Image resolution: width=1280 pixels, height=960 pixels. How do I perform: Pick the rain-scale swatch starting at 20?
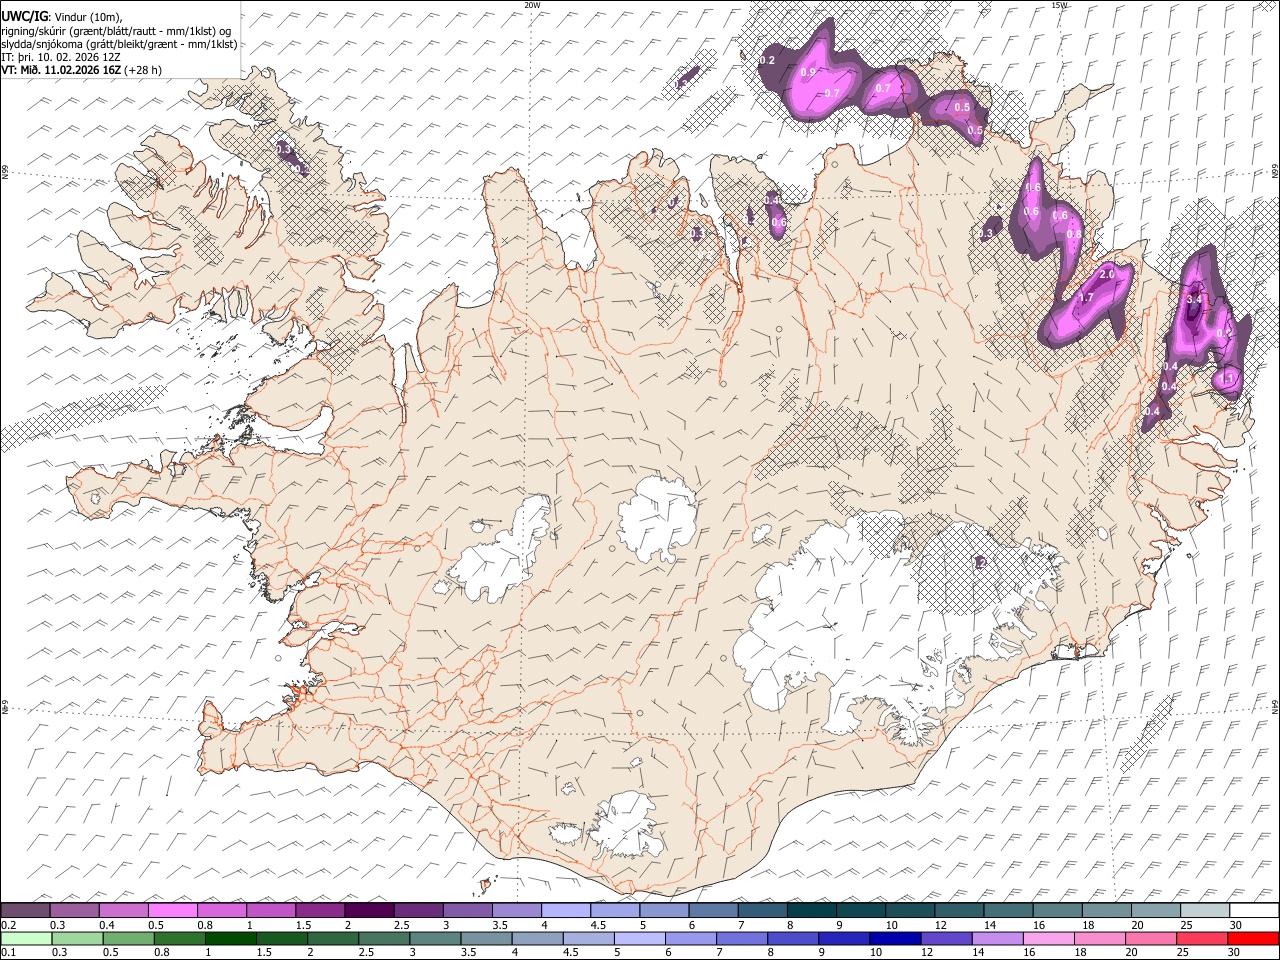tap(1150, 938)
